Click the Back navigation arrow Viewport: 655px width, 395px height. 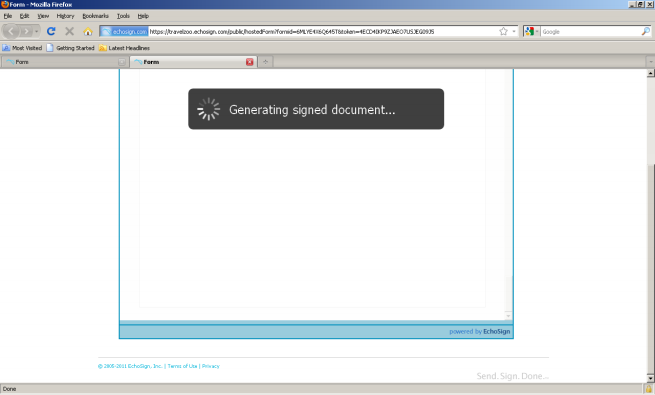(11, 31)
